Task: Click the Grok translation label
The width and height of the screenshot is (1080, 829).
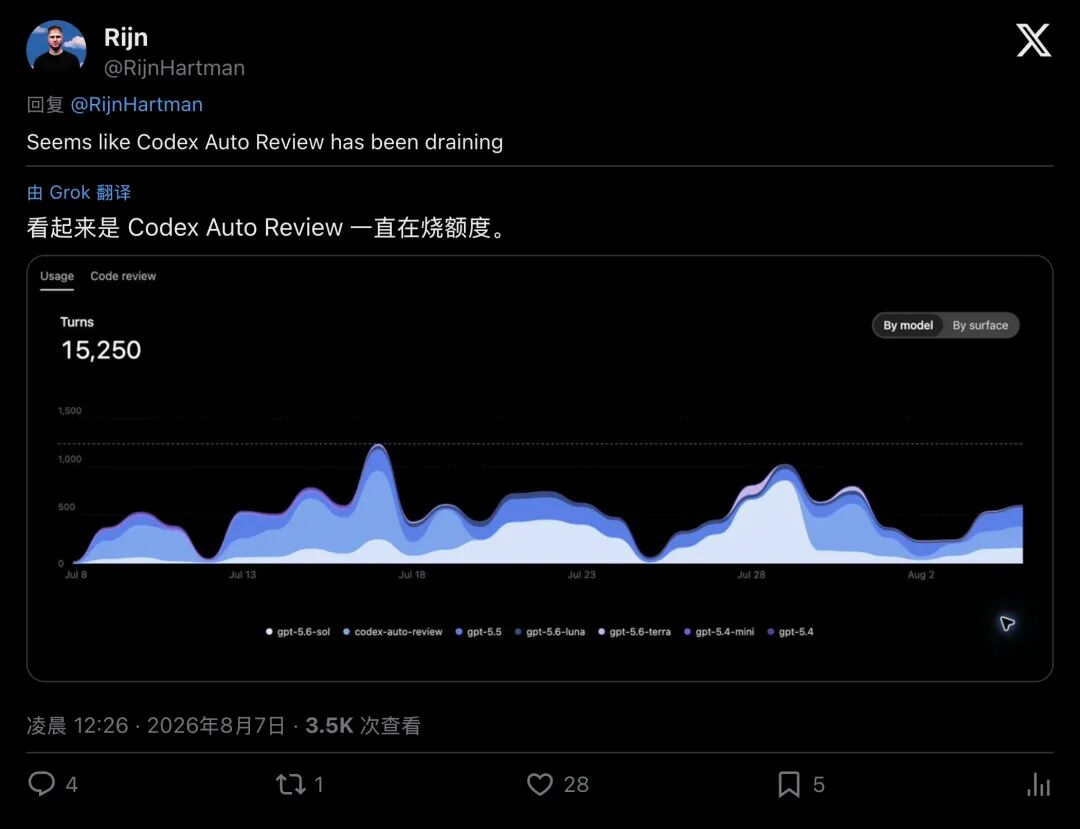Action: (79, 192)
